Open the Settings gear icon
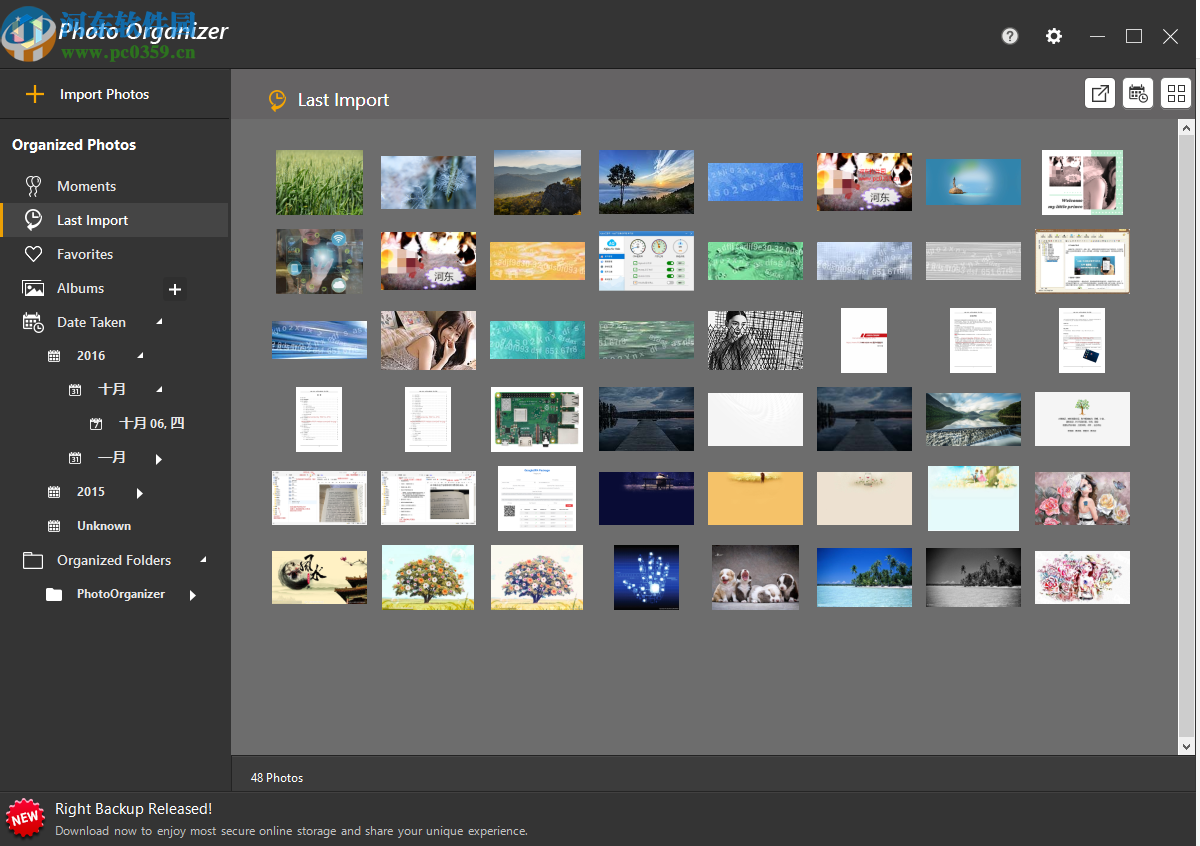Screen dimensions: 1200x846 coord(1054,36)
